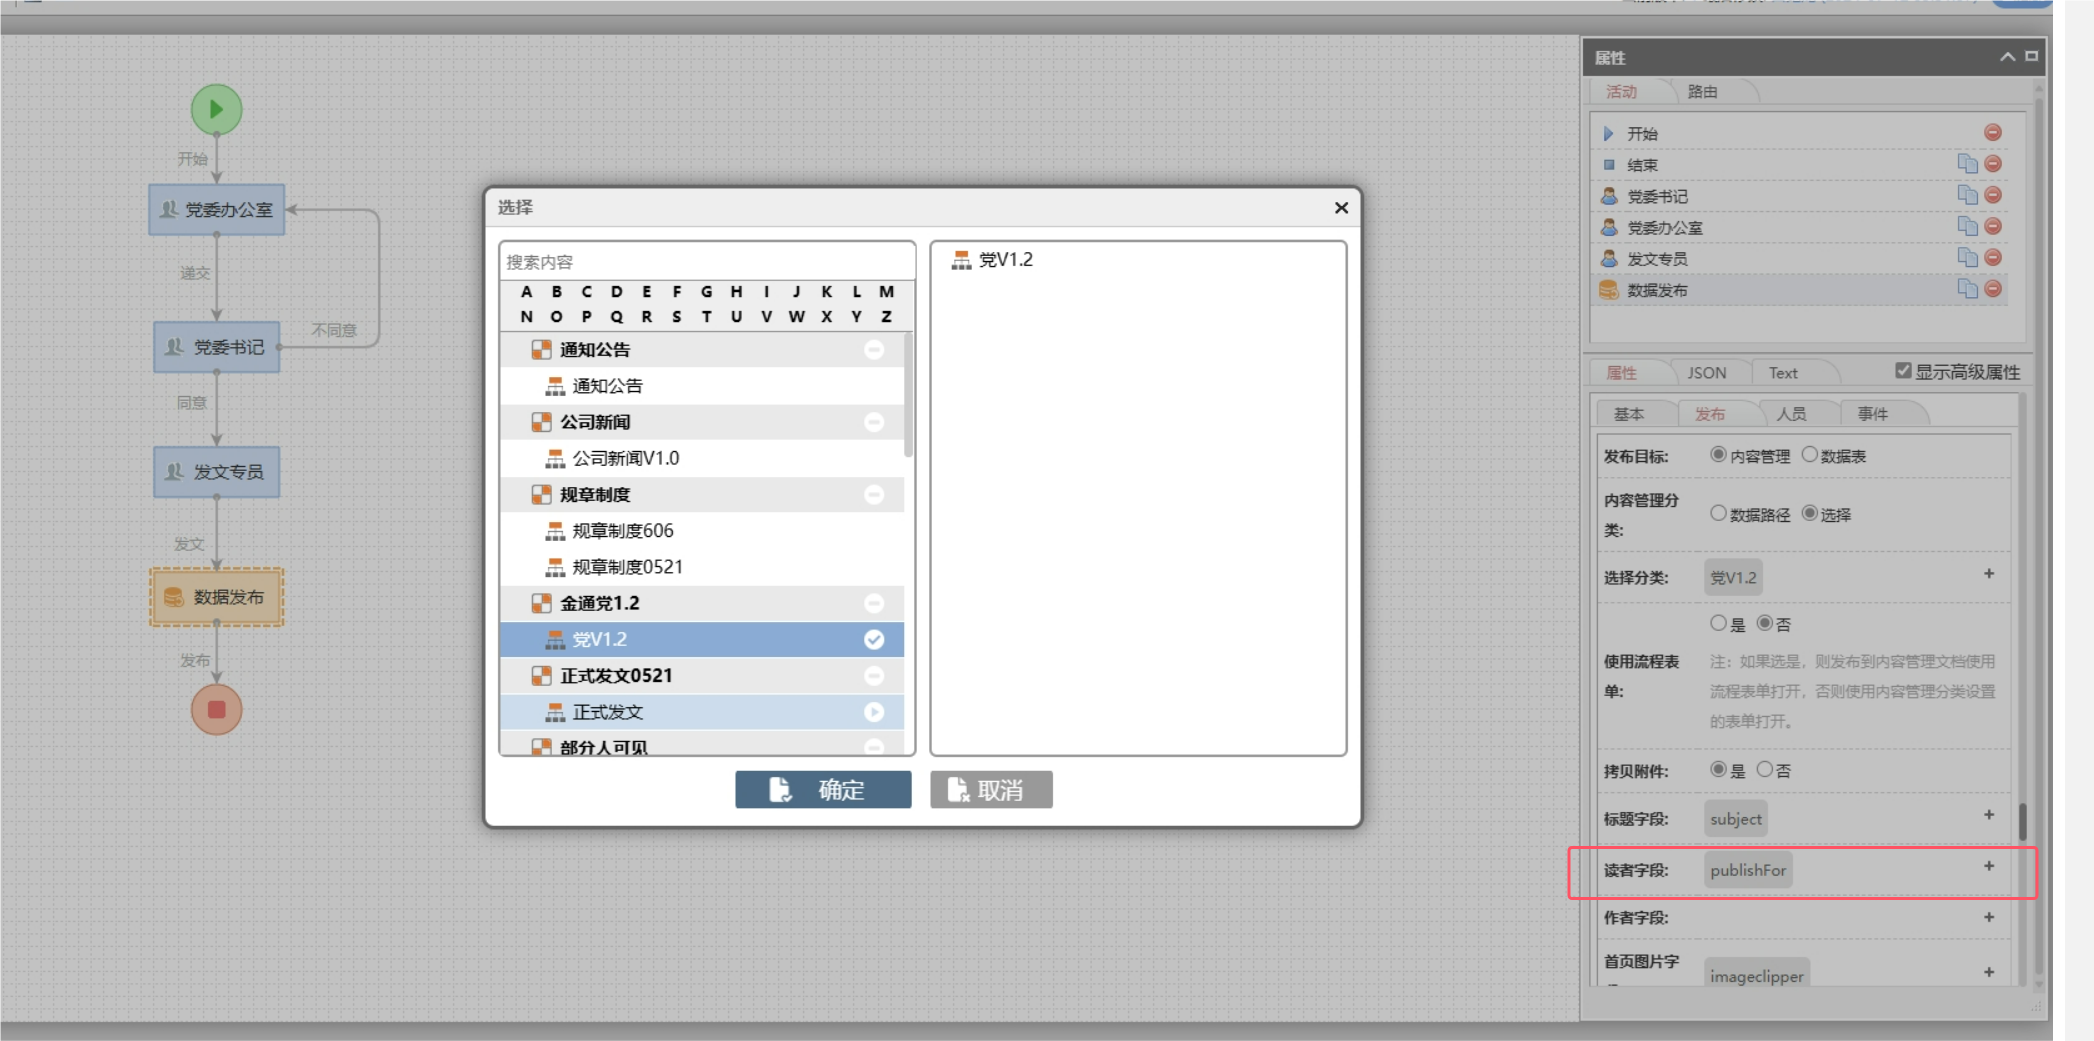2094x1041 pixels.
Task: Click the plus button for 标题字段
Action: (x=1989, y=815)
